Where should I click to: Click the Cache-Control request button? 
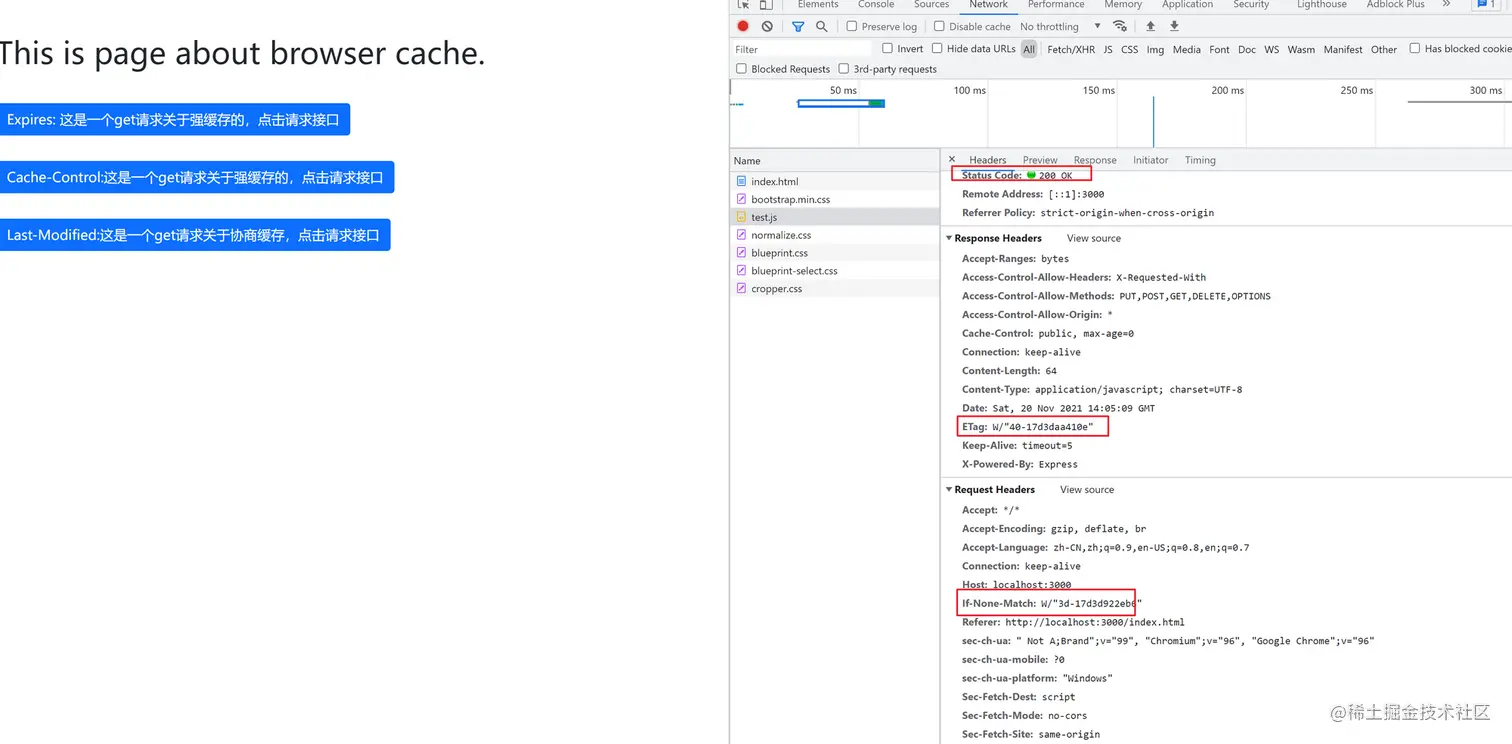[197, 178]
